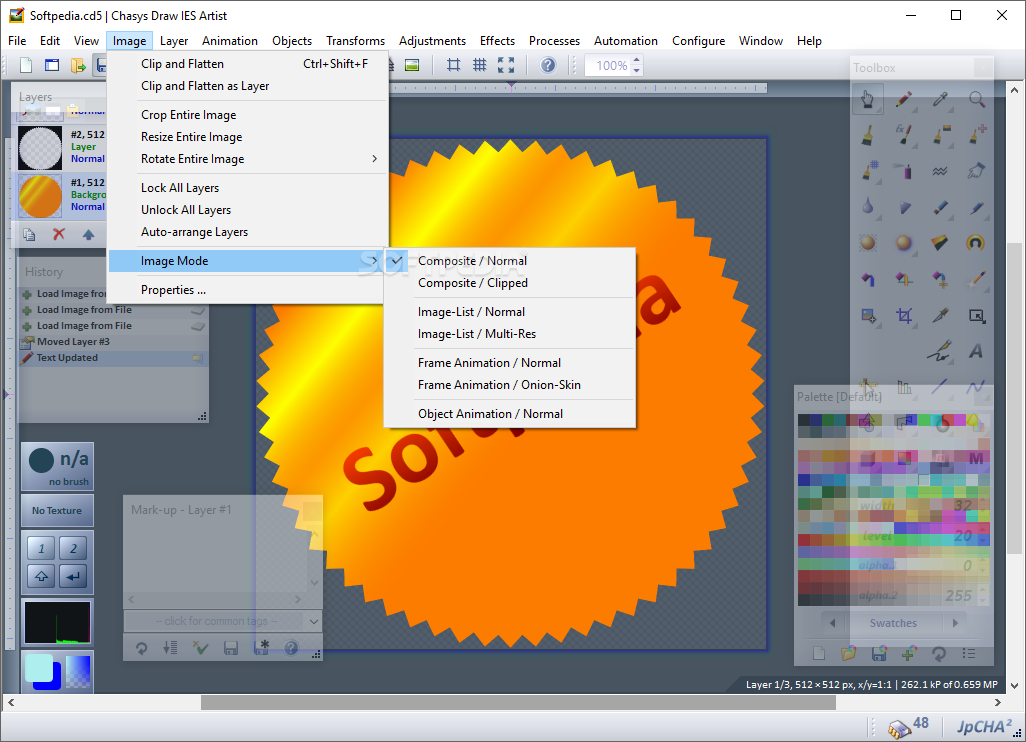The image size is (1026, 742).
Task: Choose Resize Entire Image menu entry
Action: click(x=247, y=137)
